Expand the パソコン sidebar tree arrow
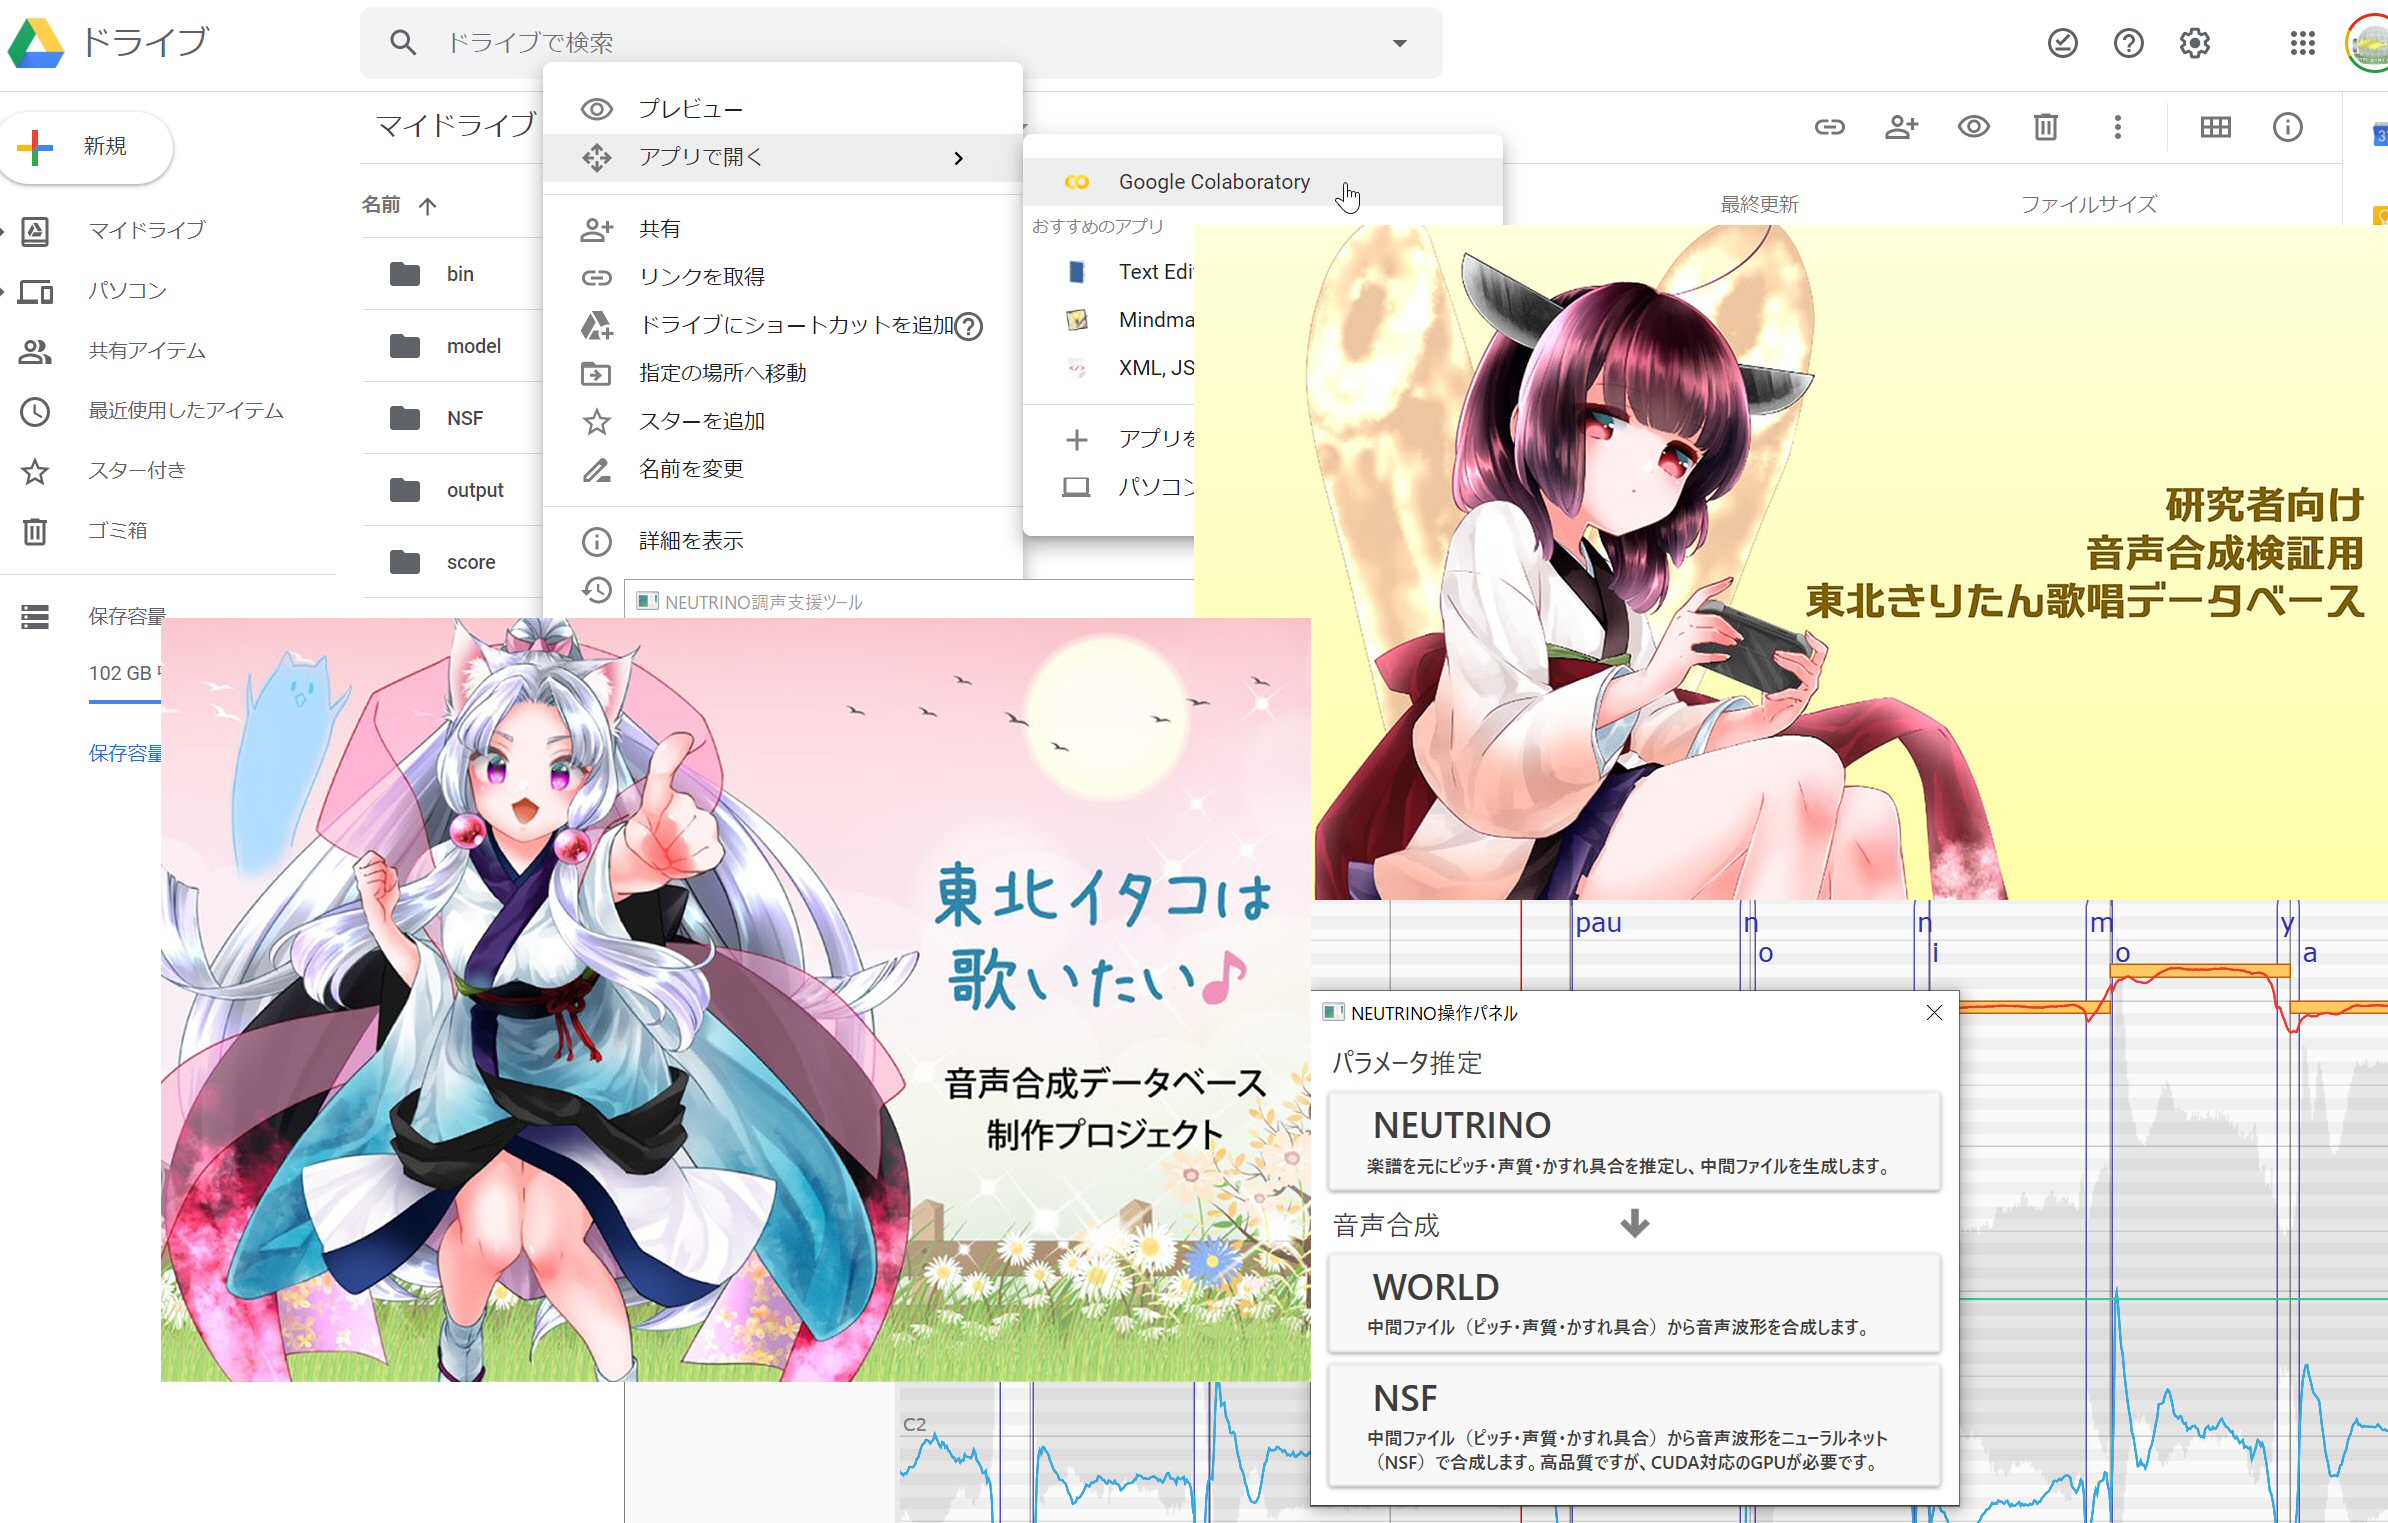2388x1523 pixels. coord(3,291)
